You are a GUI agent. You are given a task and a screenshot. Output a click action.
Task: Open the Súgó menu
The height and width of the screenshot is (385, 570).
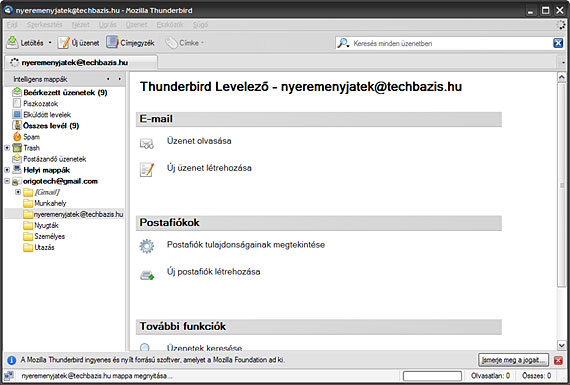point(200,25)
